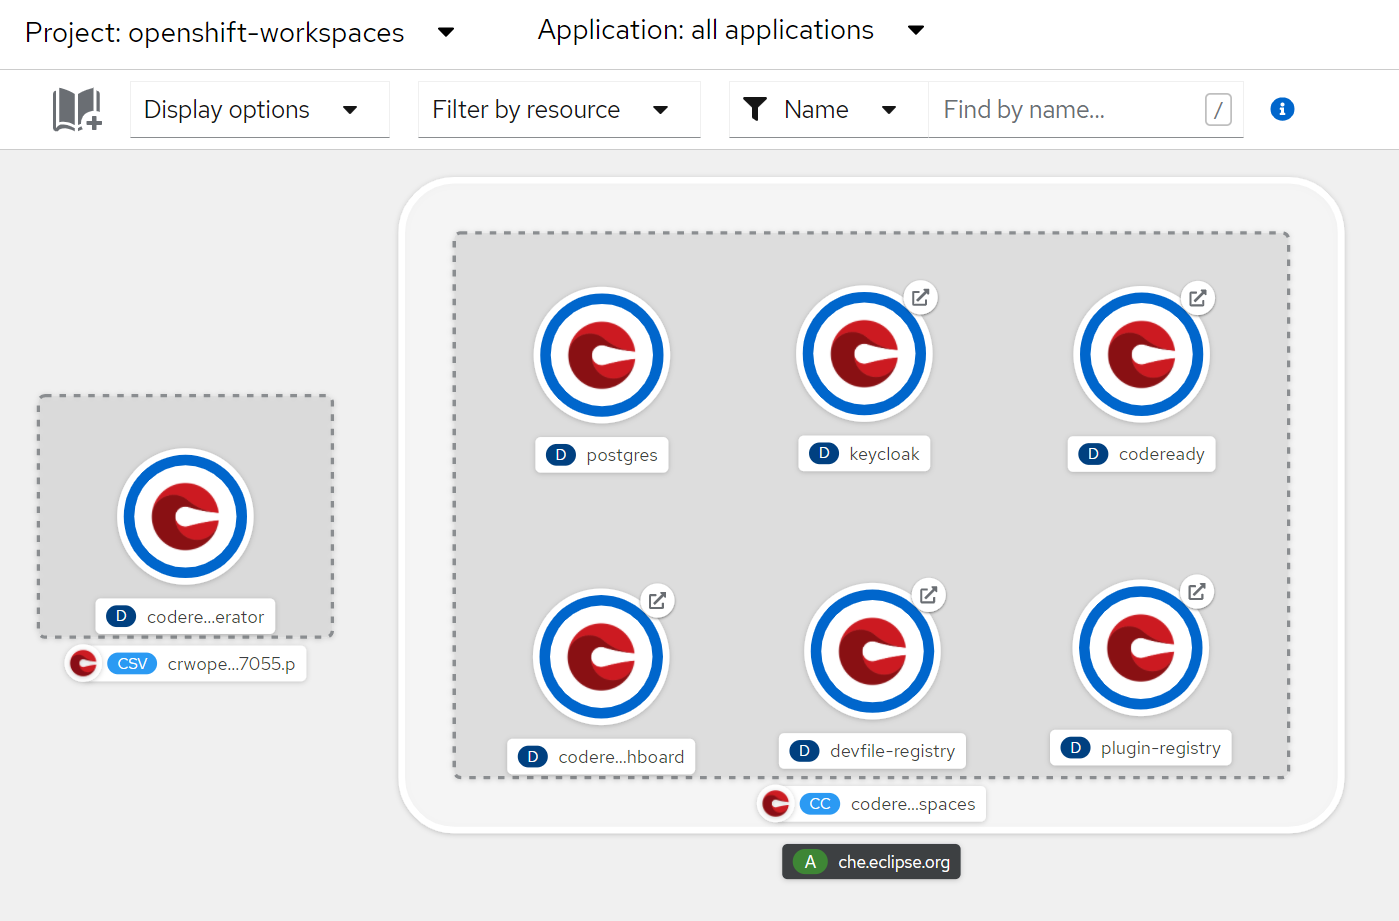Screen dimensions: 1399x921
Task: Click the crwope...7055.p CSV label
Action: pyautogui.click(x=185, y=663)
